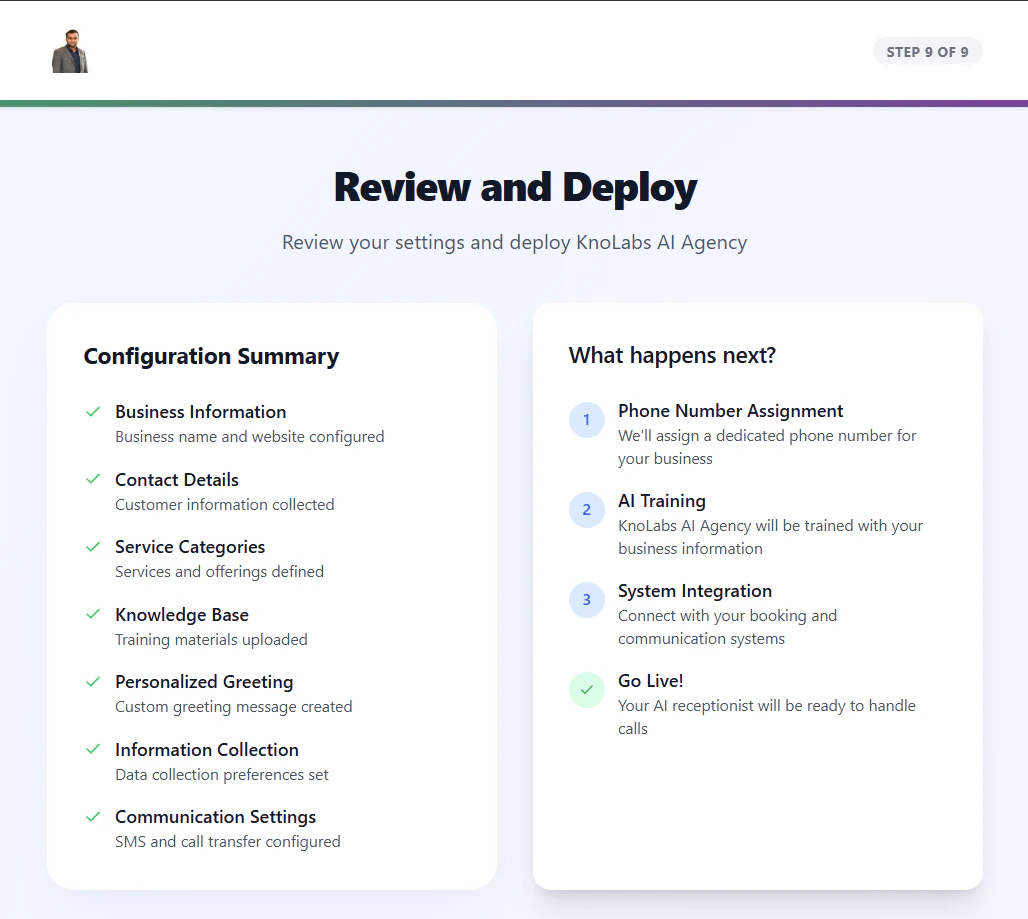Click the step 3 circle for System Integration
The height and width of the screenshot is (919, 1028).
[587, 600]
